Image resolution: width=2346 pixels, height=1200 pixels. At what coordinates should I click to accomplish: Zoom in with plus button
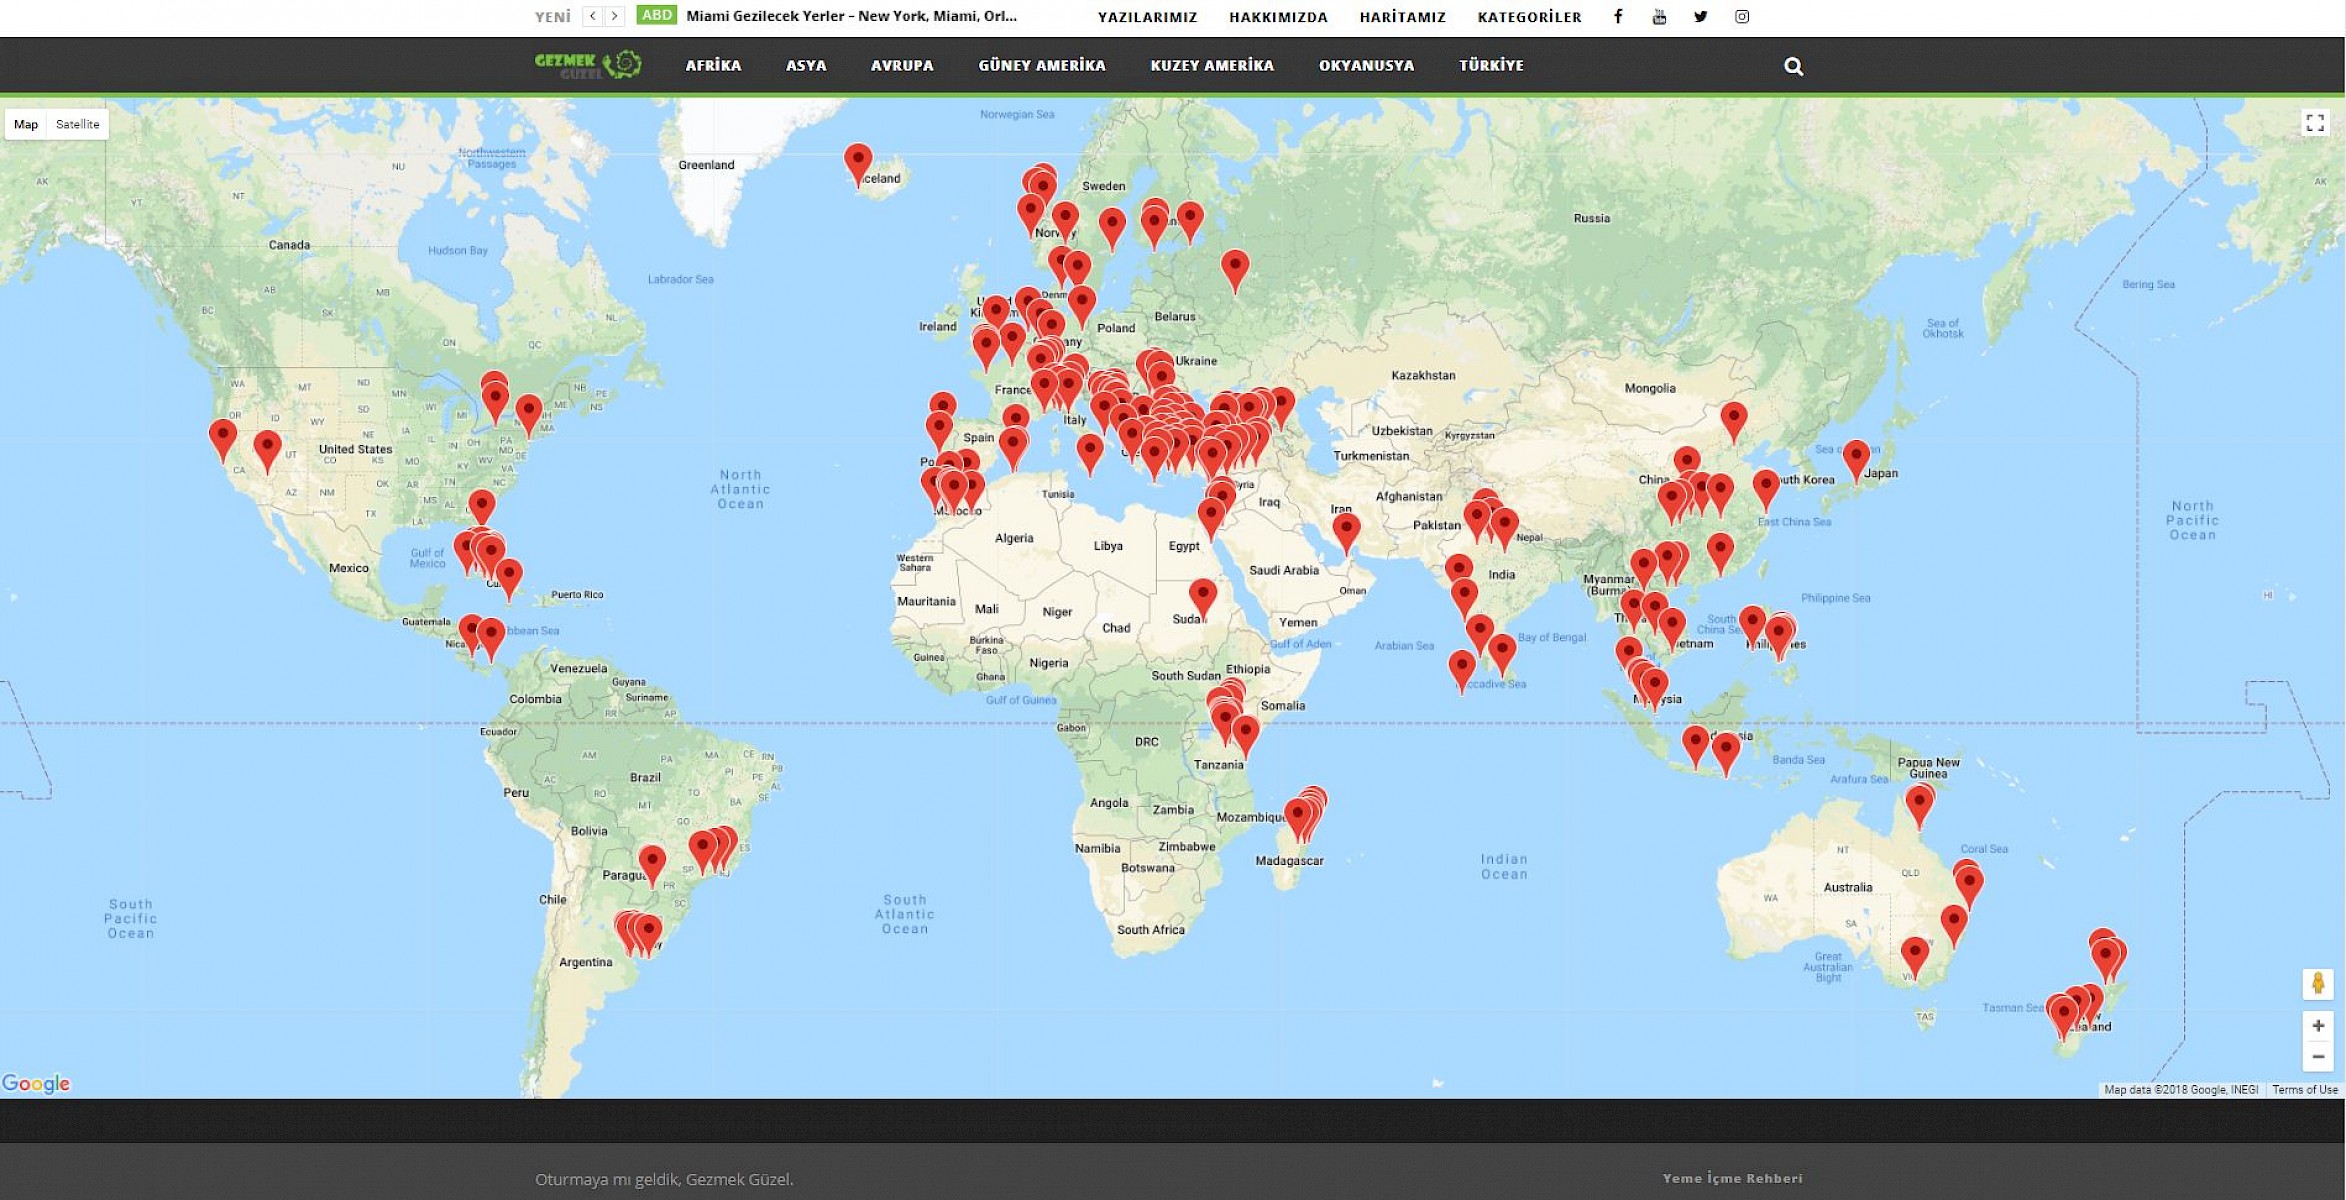point(2317,1026)
